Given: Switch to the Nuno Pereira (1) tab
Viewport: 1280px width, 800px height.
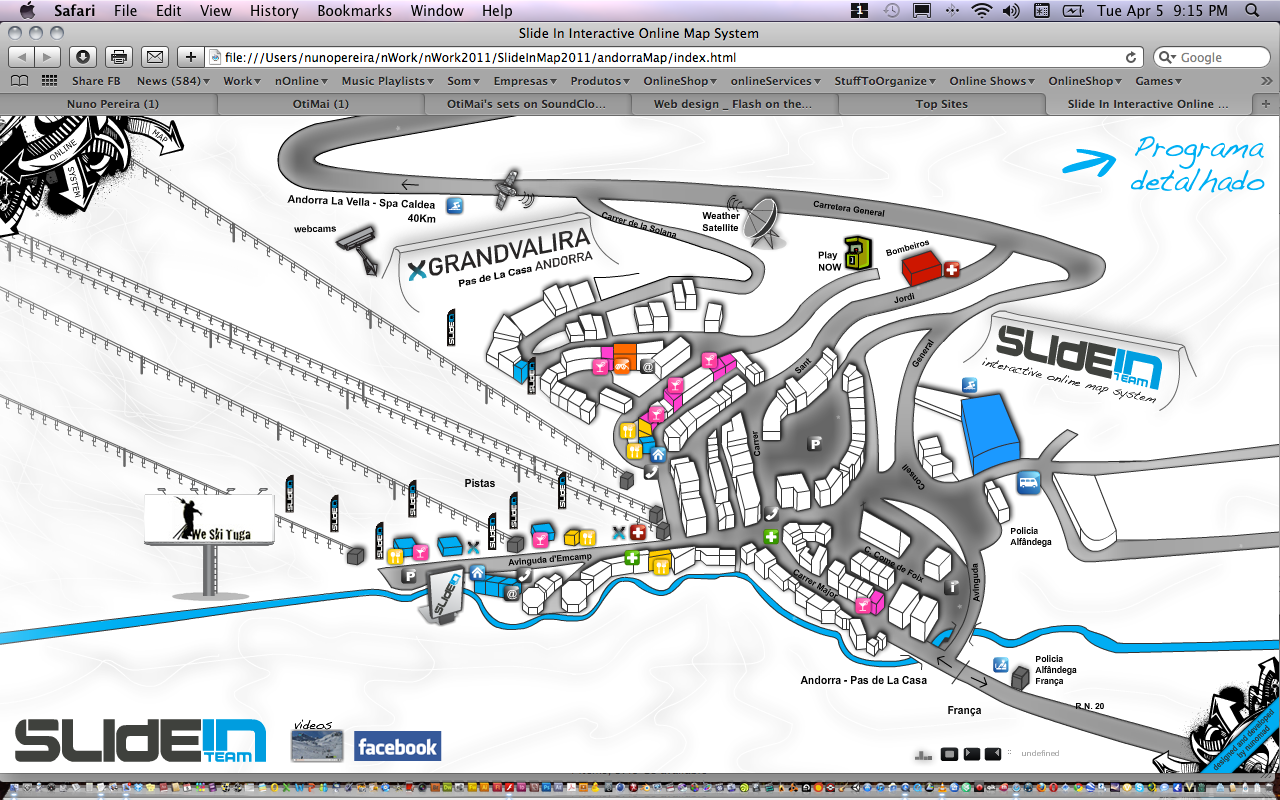Looking at the screenshot, I should click(x=112, y=103).
